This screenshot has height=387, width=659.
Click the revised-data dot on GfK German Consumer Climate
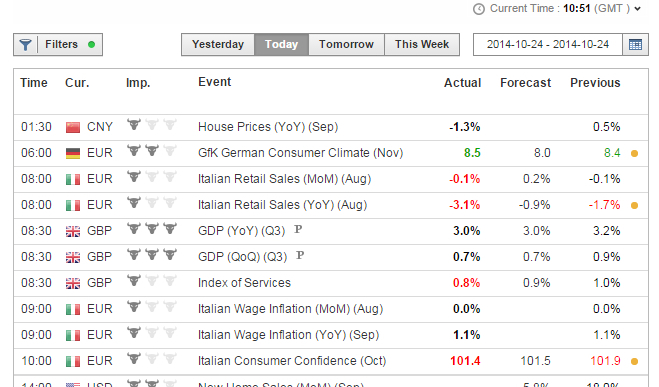tap(635, 154)
